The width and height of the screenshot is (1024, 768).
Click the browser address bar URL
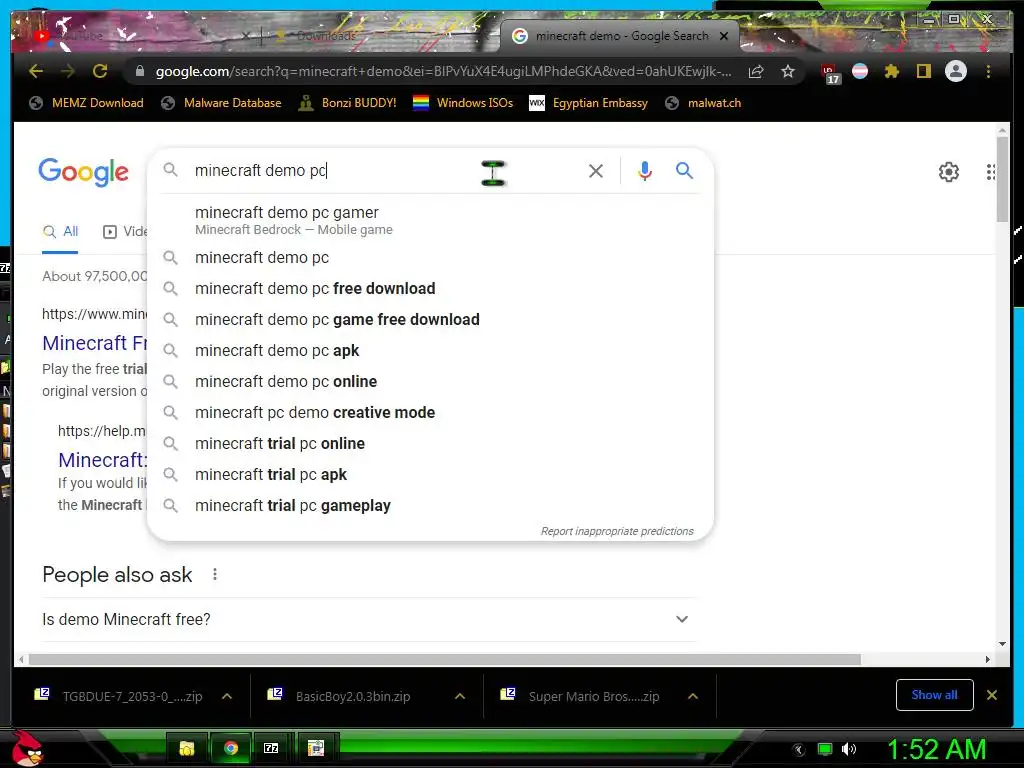tap(443, 71)
